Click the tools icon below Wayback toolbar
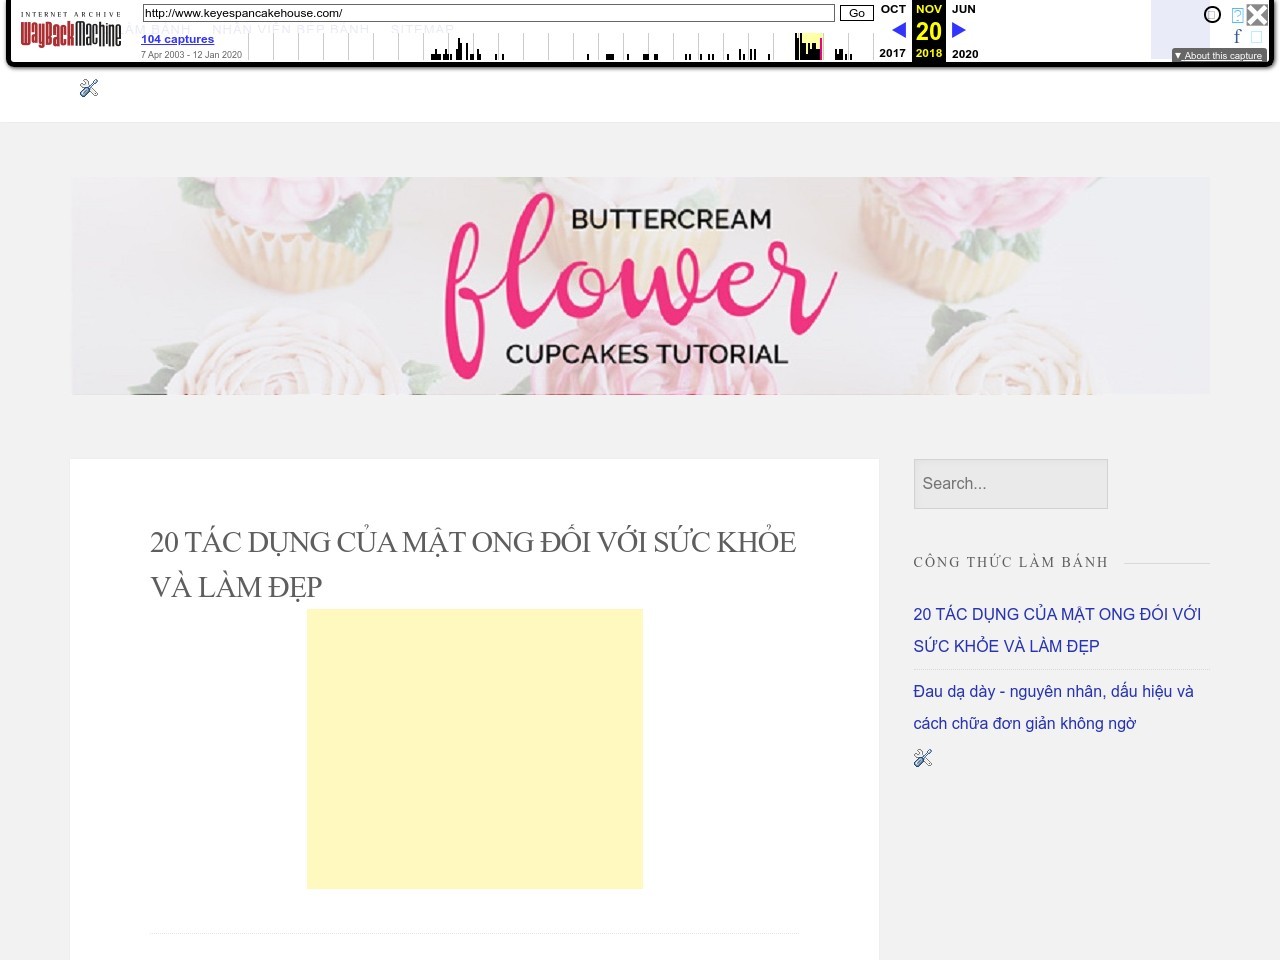Viewport: 1280px width, 960px height. [x=89, y=88]
